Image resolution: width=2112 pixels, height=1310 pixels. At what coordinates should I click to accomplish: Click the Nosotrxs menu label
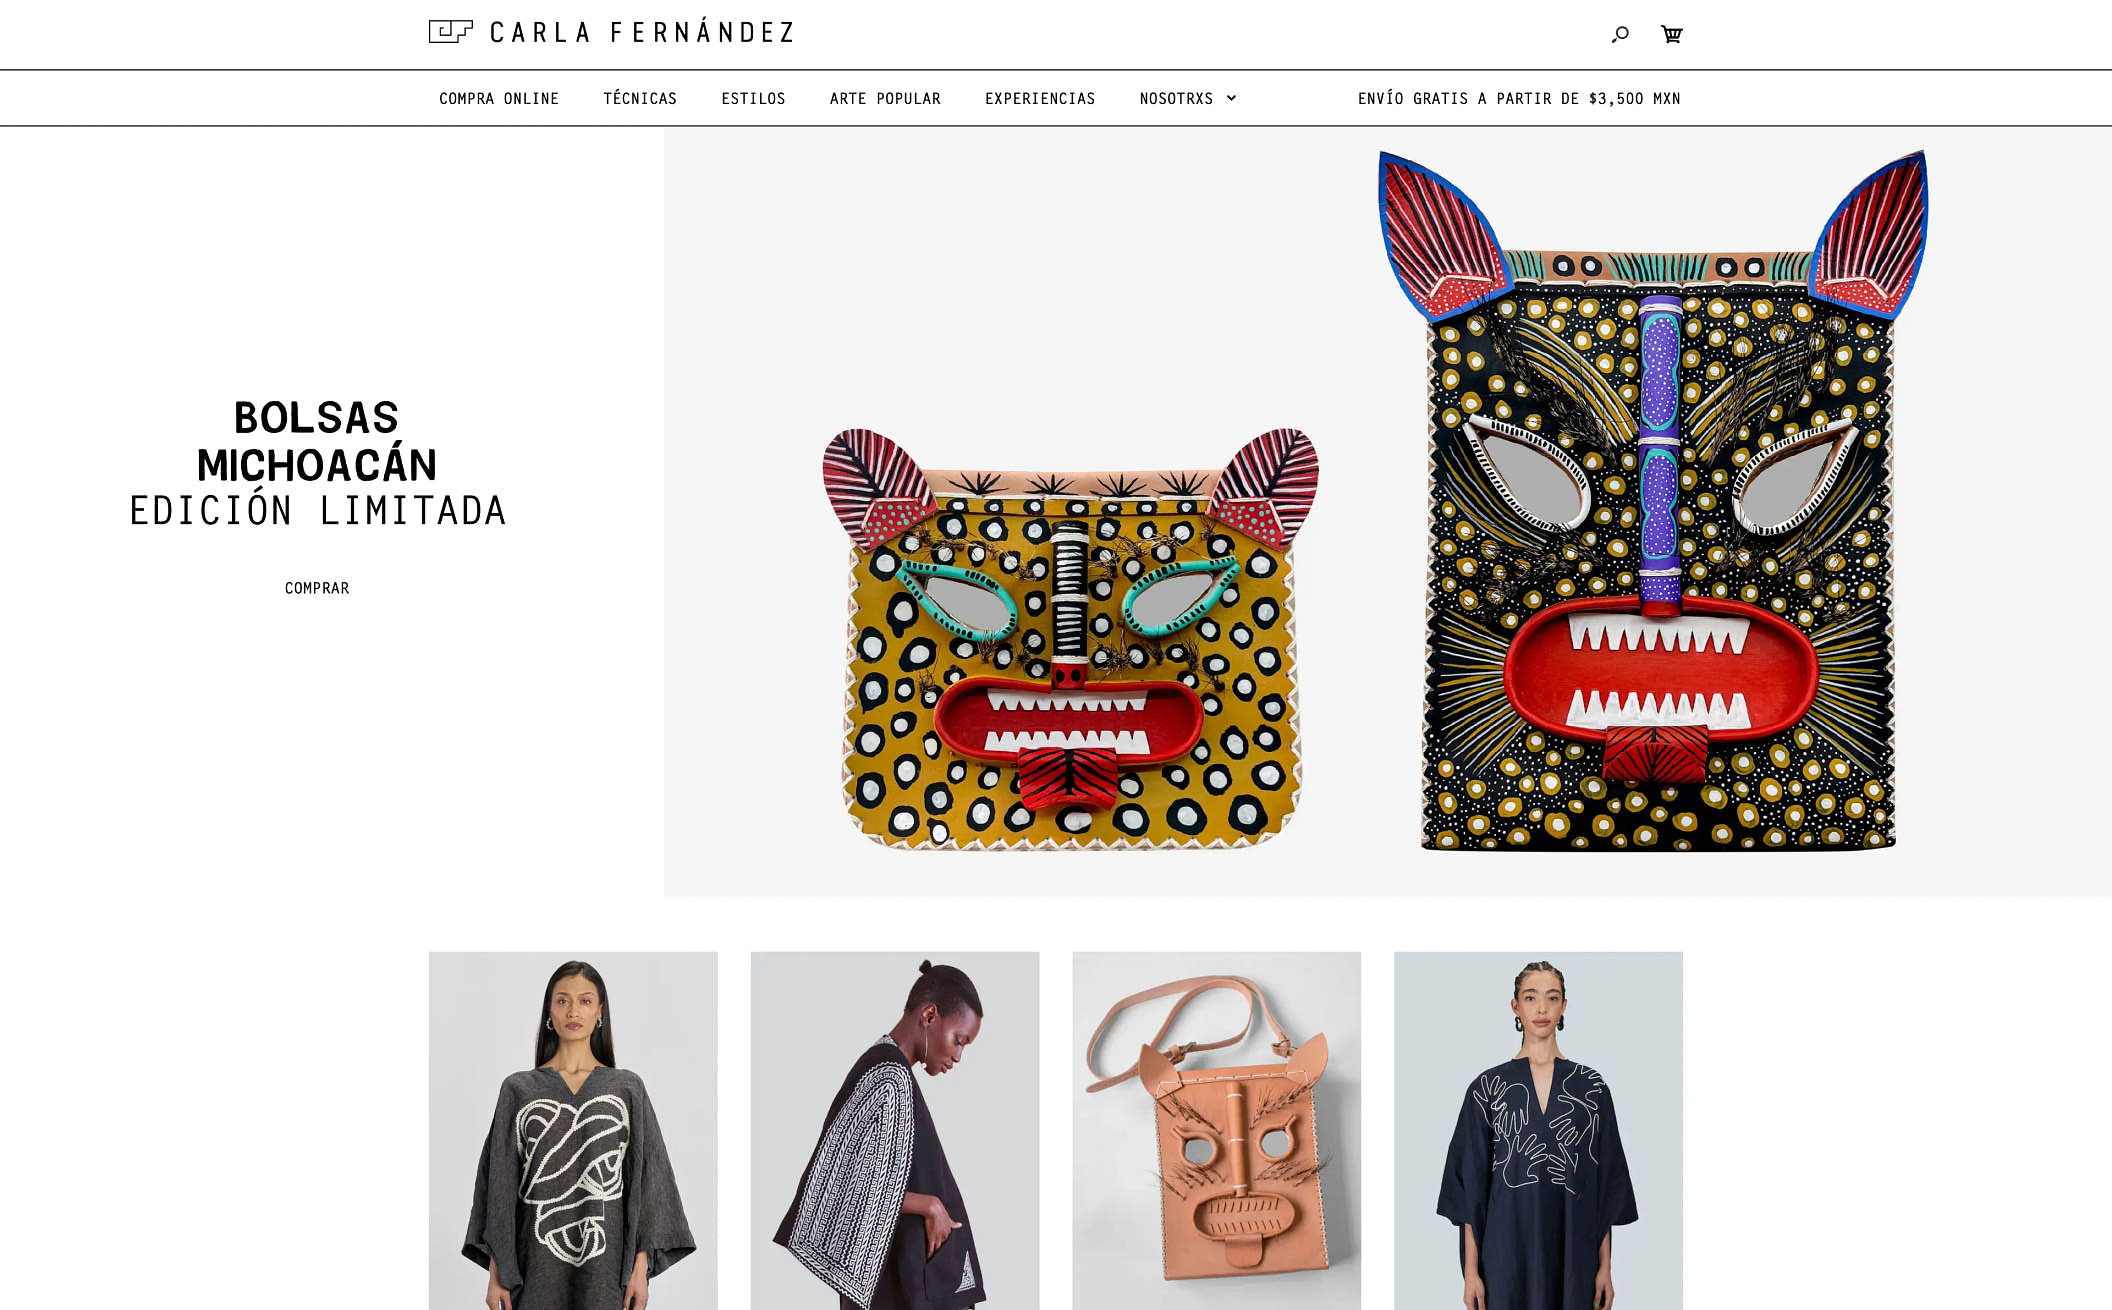point(1176,98)
